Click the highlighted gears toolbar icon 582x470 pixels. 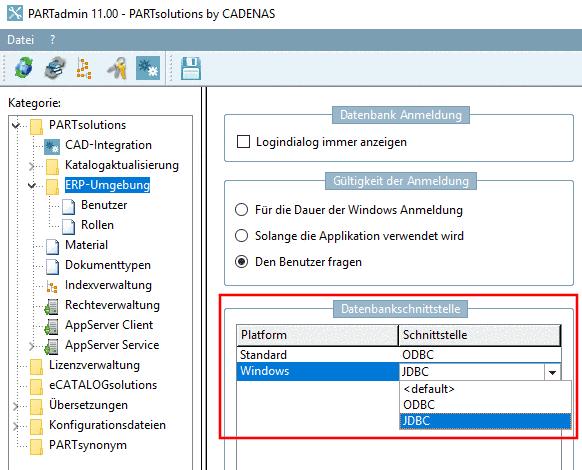click(148, 68)
